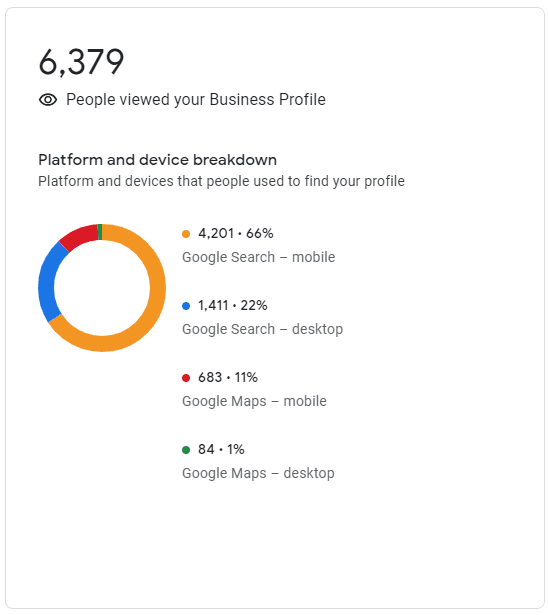Click 'People viewed your Business Profile' text
The image size is (548, 615).
[x=196, y=100]
